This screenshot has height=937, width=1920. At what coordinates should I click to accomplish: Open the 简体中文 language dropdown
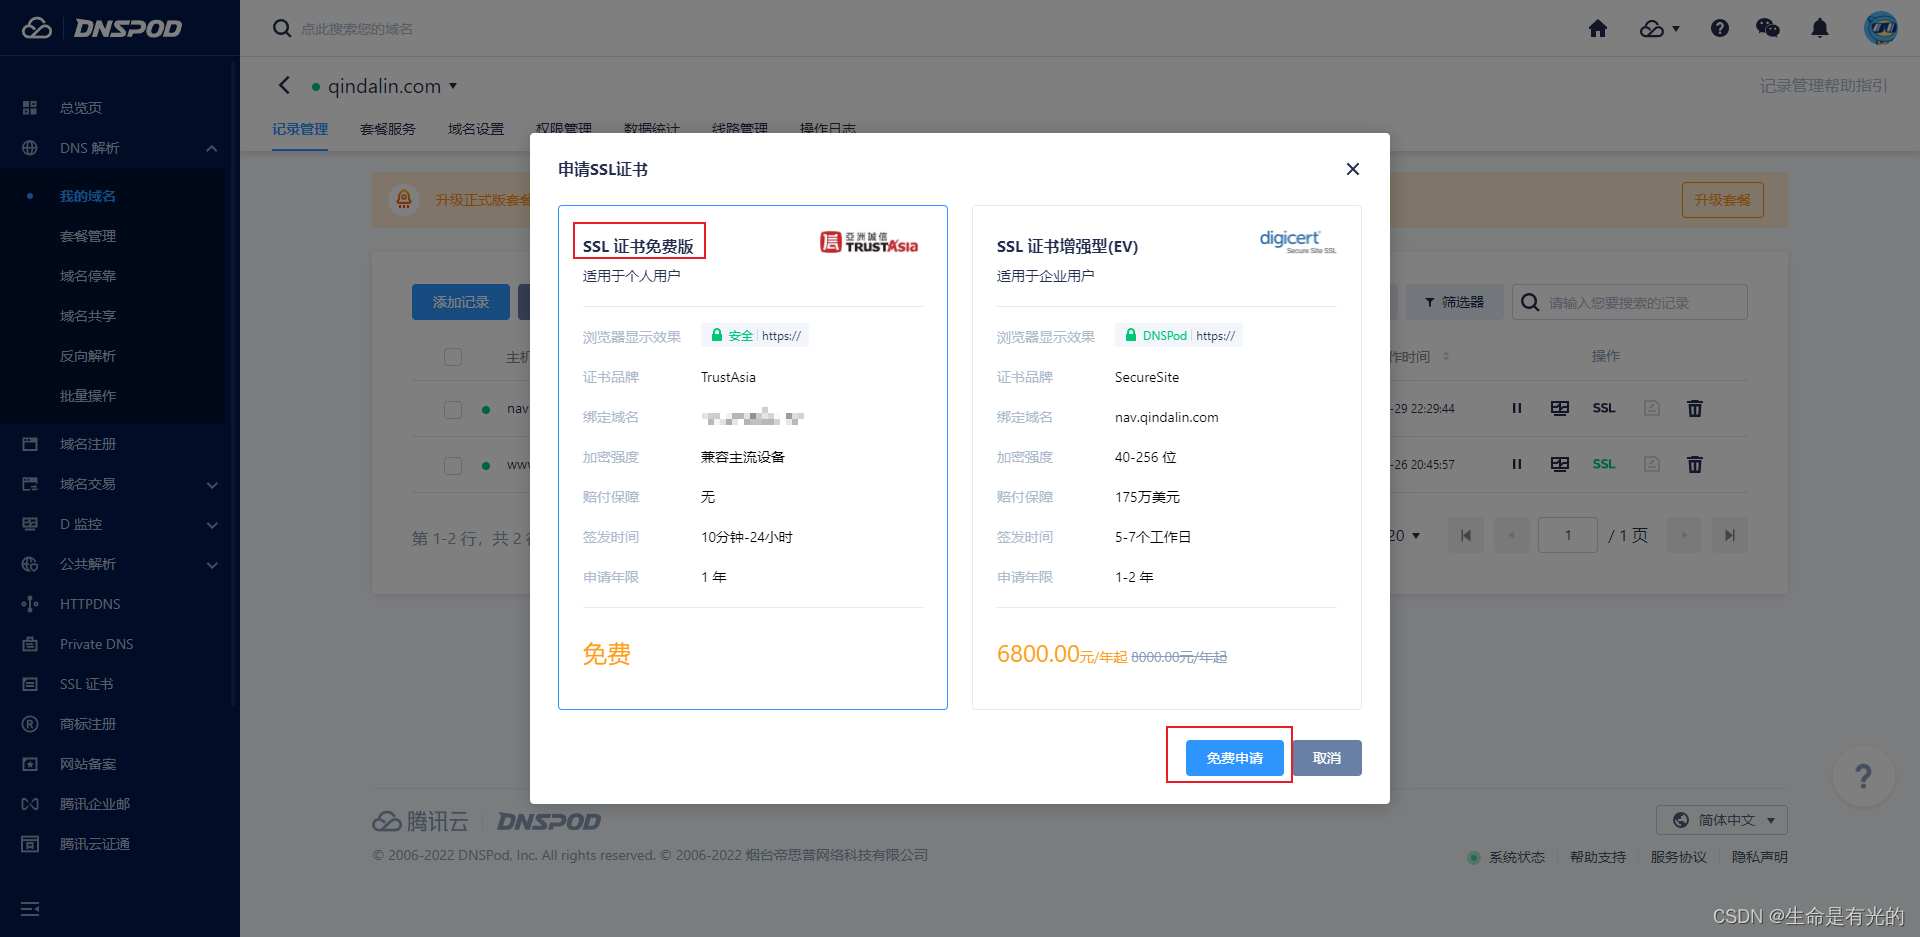click(1722, 820)
